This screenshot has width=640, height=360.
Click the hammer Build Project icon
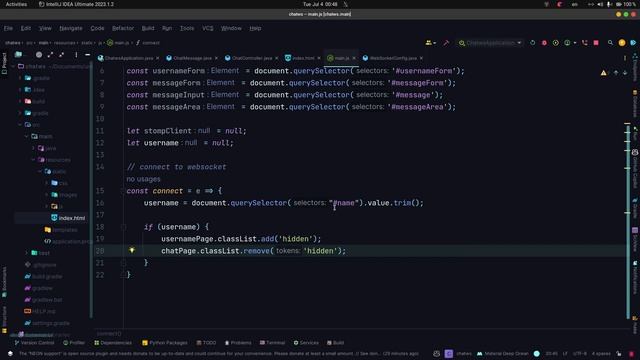click(446, 42)
